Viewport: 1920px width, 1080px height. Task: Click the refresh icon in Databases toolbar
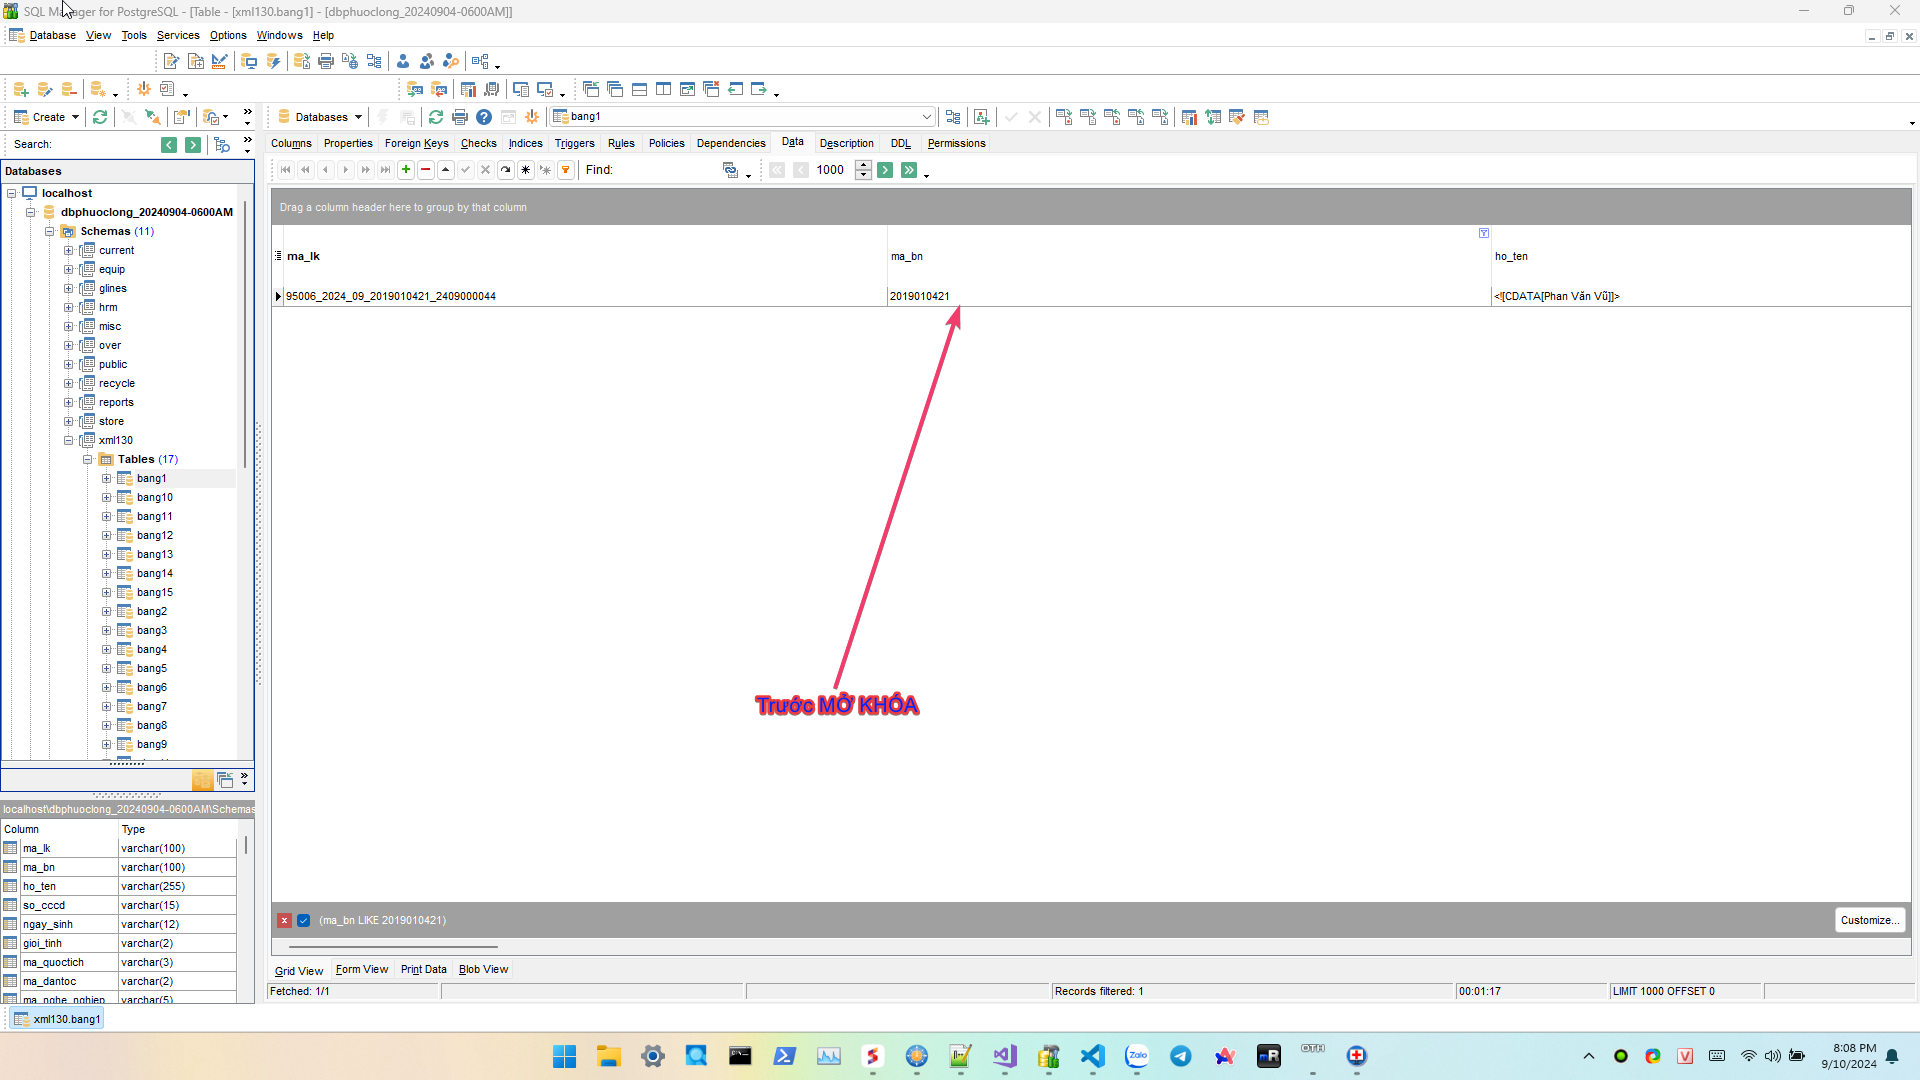(x=436, y=117)
